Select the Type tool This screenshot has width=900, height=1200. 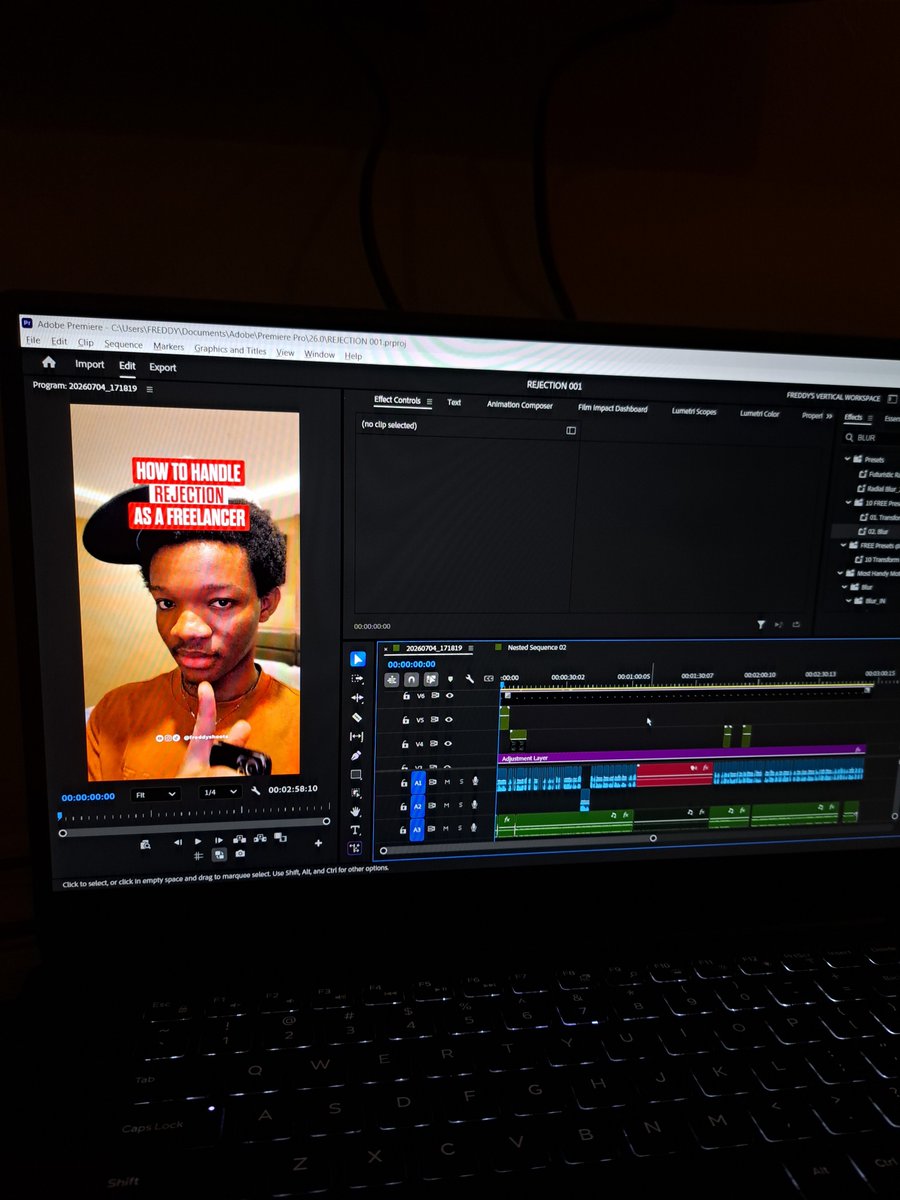pyautogui.click(x=356, y=830)
